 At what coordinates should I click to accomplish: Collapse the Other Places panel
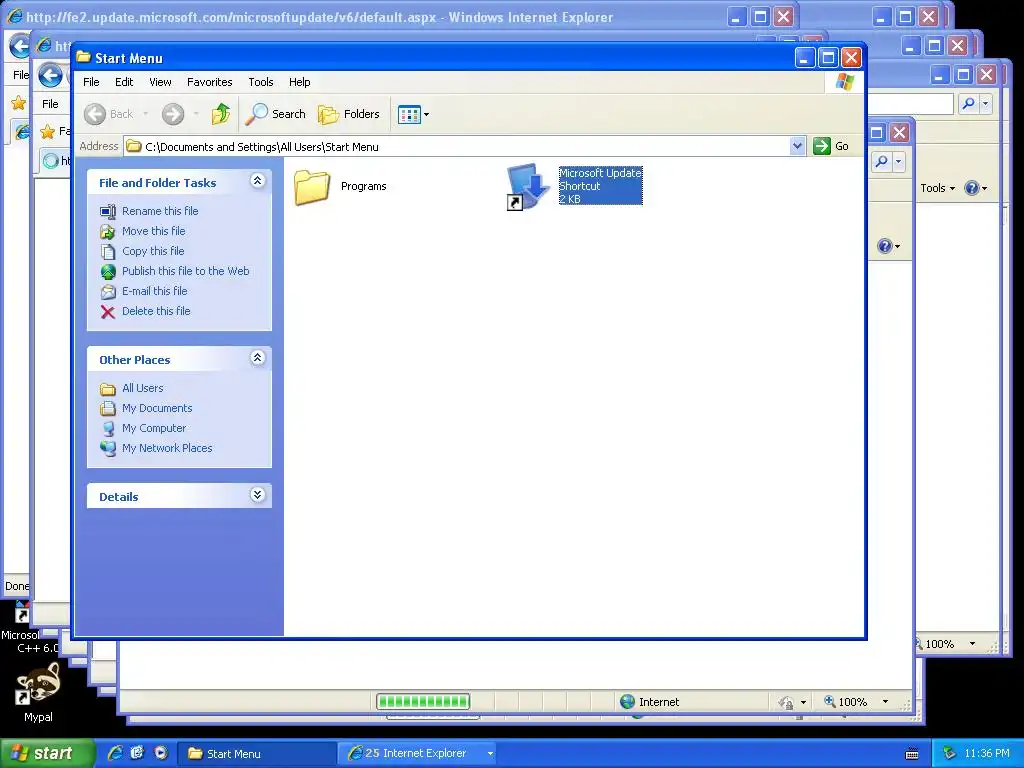click(257, 358)
